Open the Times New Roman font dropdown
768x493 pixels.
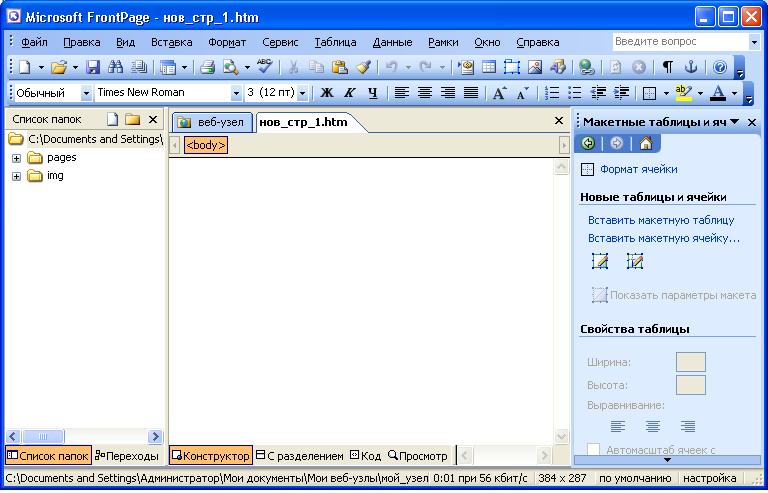[x=236, y=93]
